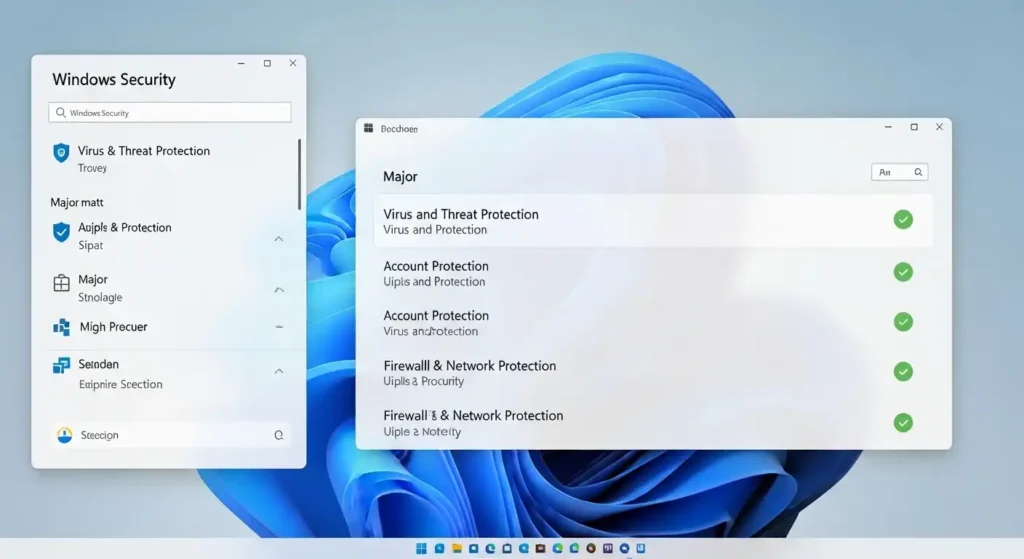
Task: Click the Aujpls & Protection shield checkmark icon
Action: [61, 232]
